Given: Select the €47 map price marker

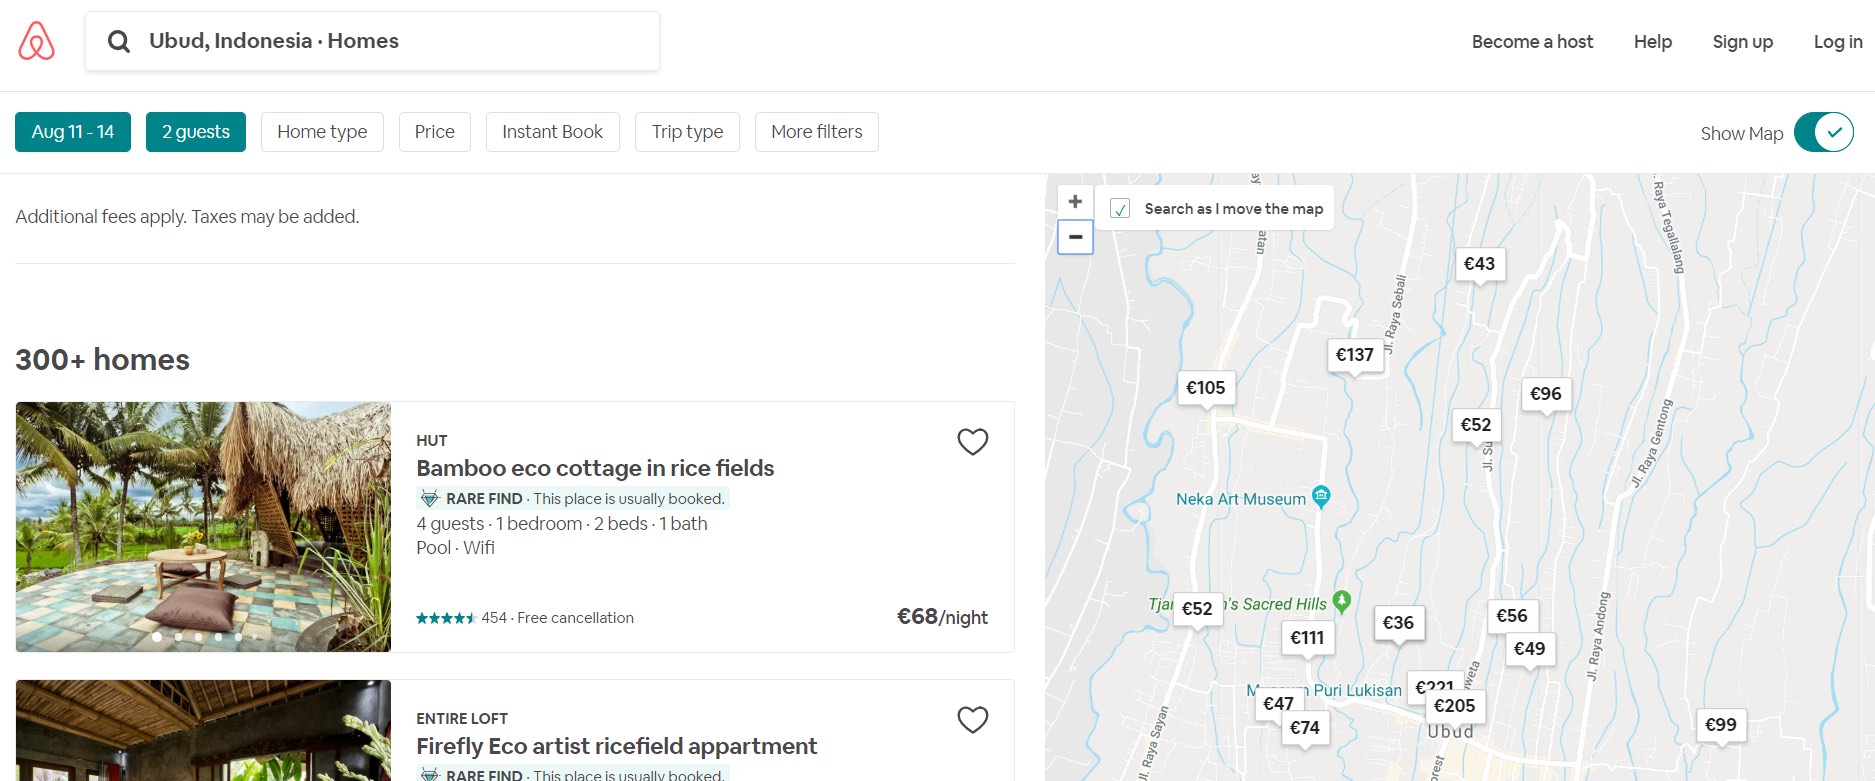Looking at the screenshot, I should (1279, 704).
